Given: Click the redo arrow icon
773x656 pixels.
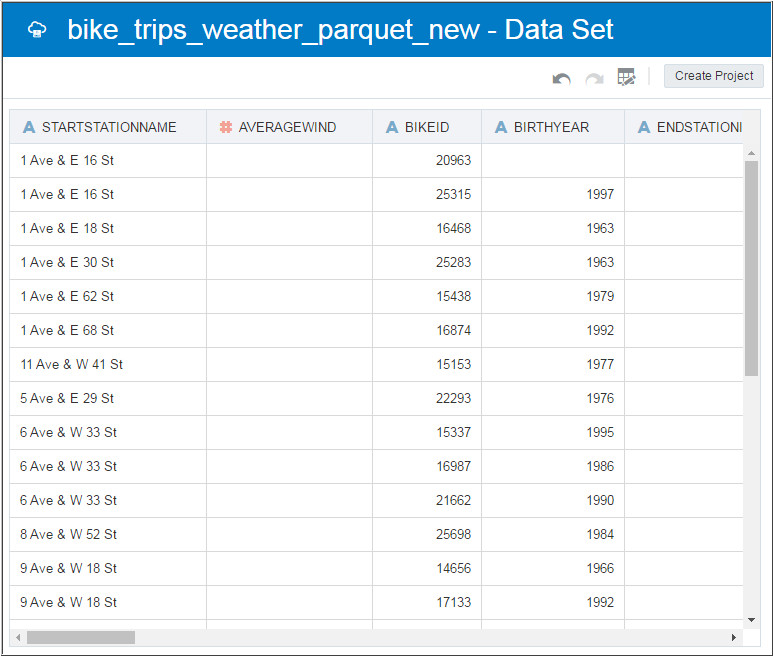Looking at the screenshot, I should 594,77.
